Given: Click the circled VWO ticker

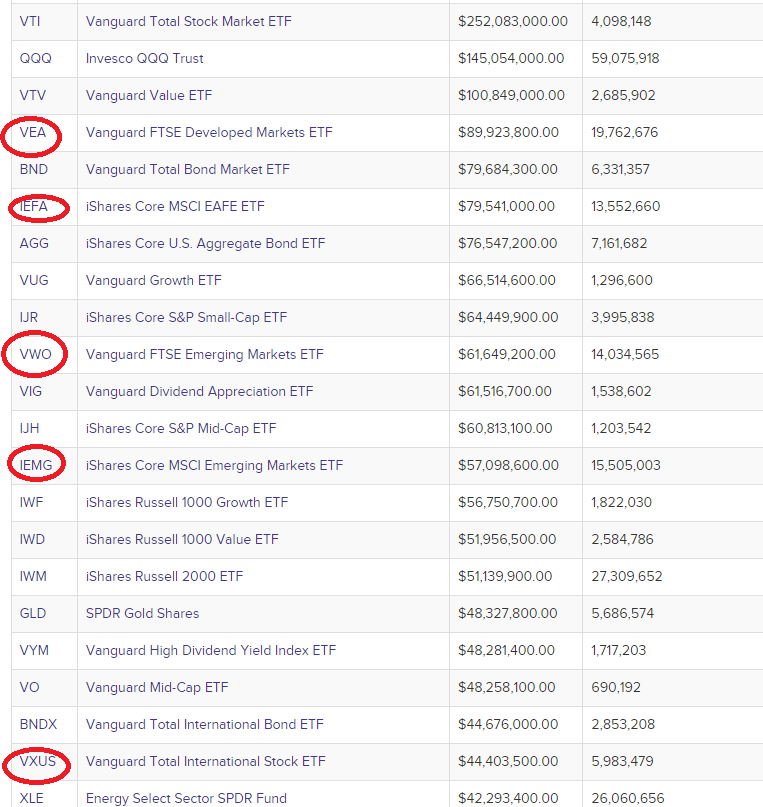Looking at the screenshot, I should pos(36,355).
